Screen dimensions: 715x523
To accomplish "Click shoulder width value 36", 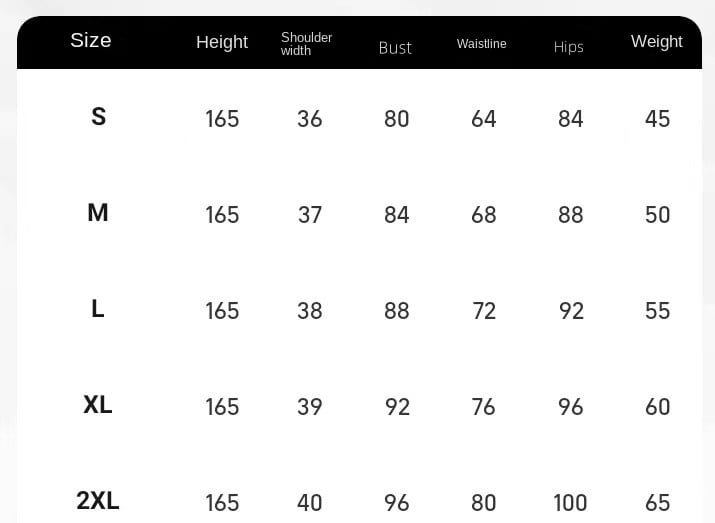I will click(310, 119).
